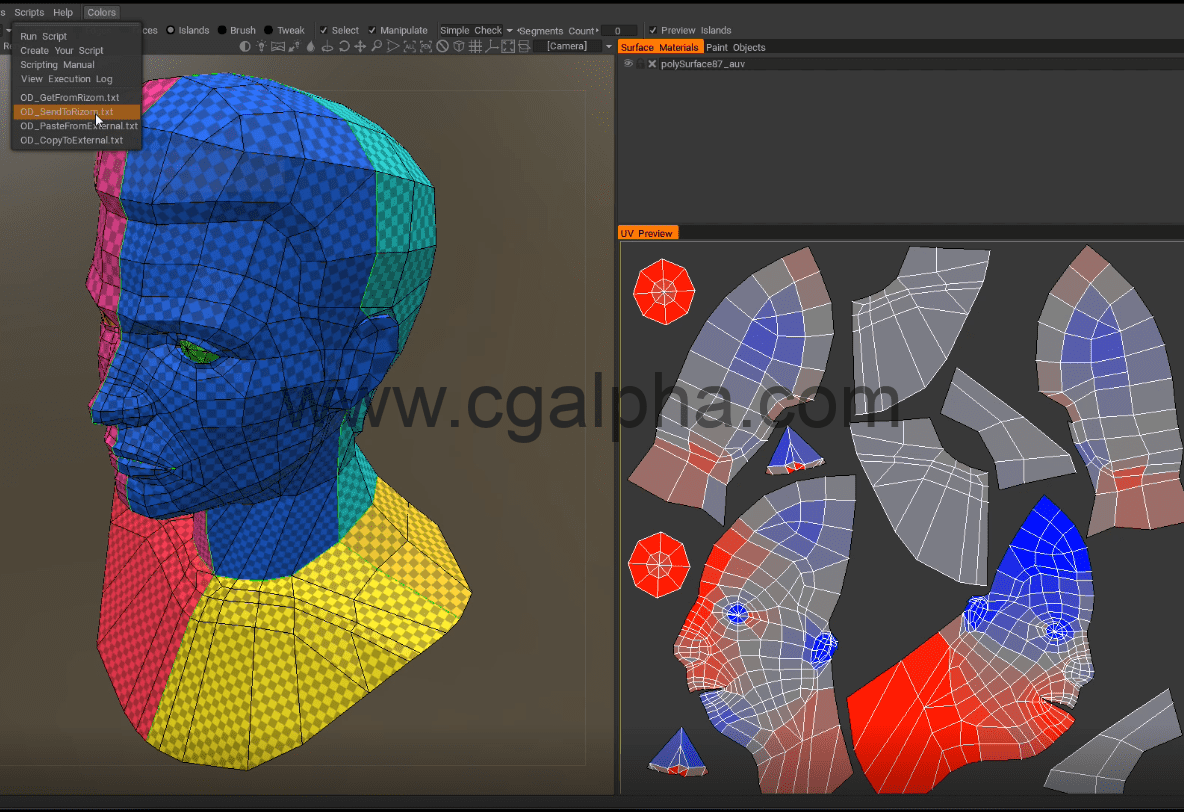Toggle the axis gizmo icon

[492, 46]
